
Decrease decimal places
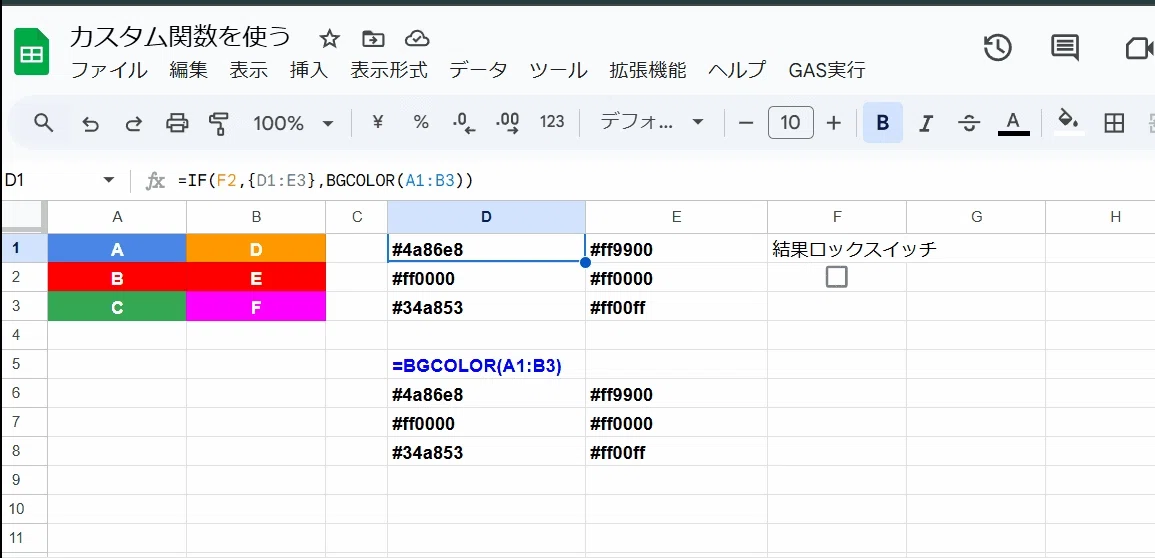(x=464, y=122)
